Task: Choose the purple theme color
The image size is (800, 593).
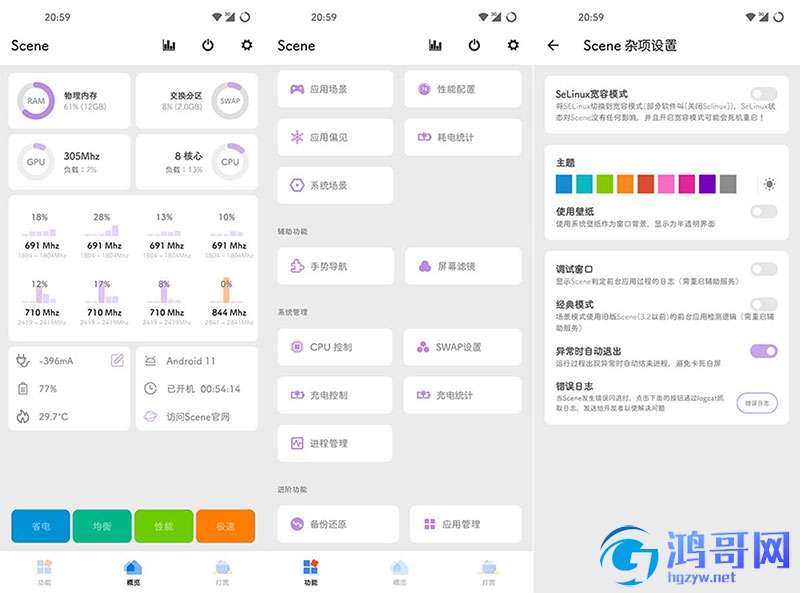Action: (707, 184)
